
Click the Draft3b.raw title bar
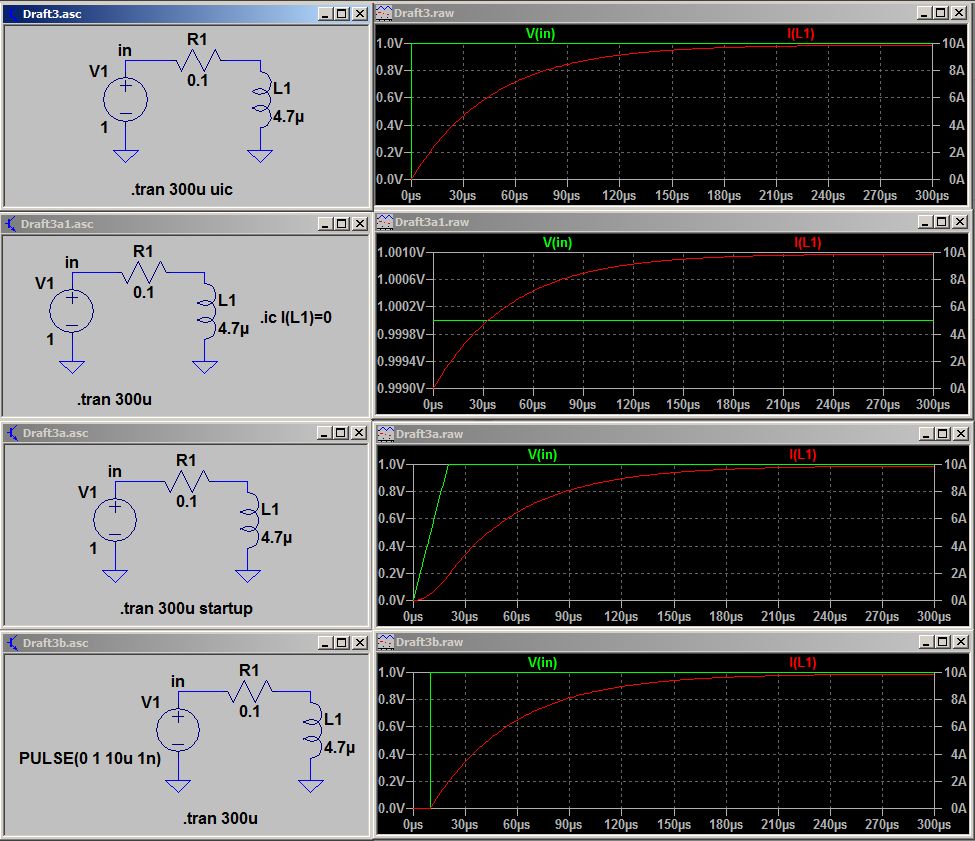673,641
